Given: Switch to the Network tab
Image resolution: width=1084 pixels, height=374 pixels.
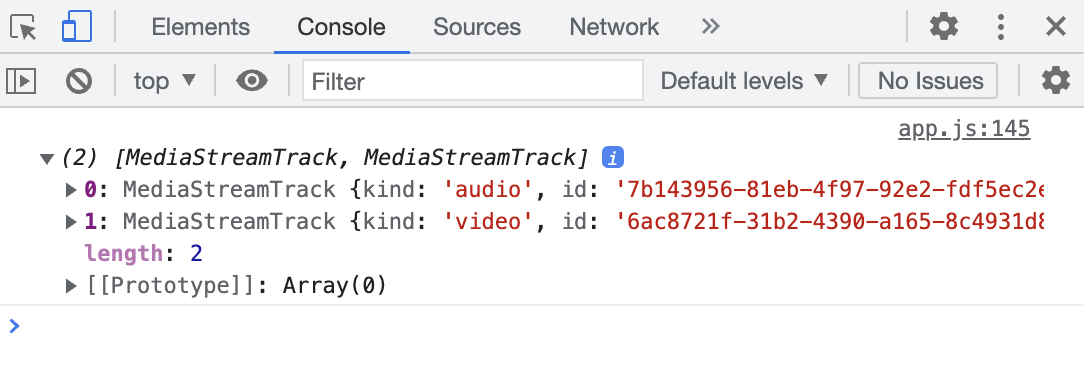Looking at the screenshot, I should pyautogui.click(x=614, y=27).
